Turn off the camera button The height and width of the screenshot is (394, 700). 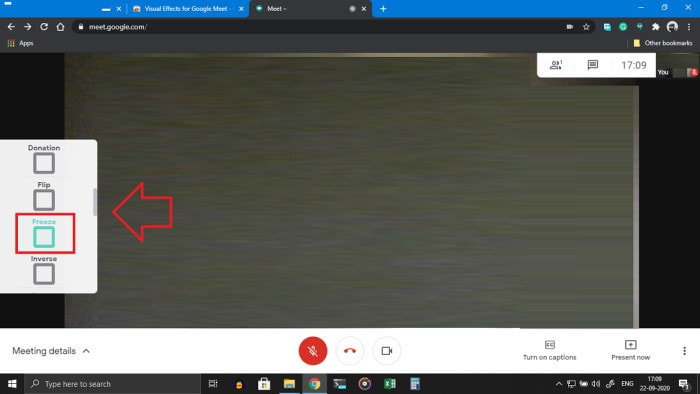[387, 351]
